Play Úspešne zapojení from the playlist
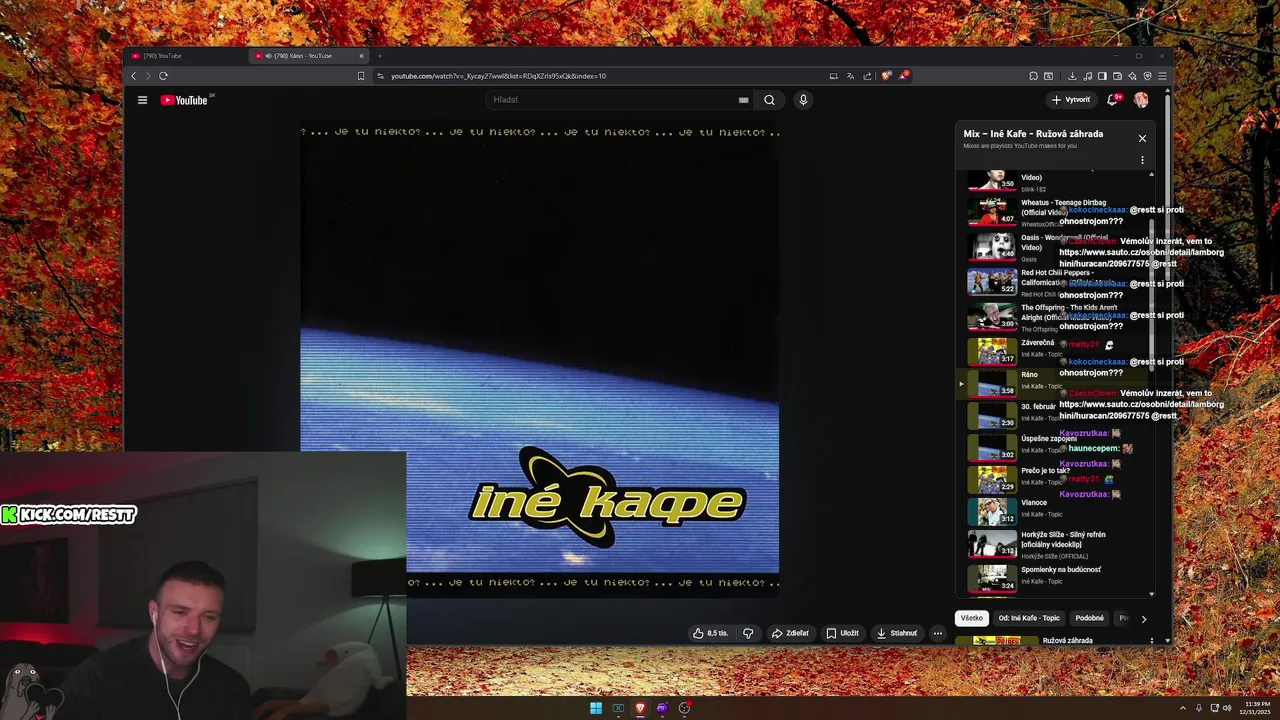Viewport: 1280px width, 720px height. 1055,446
